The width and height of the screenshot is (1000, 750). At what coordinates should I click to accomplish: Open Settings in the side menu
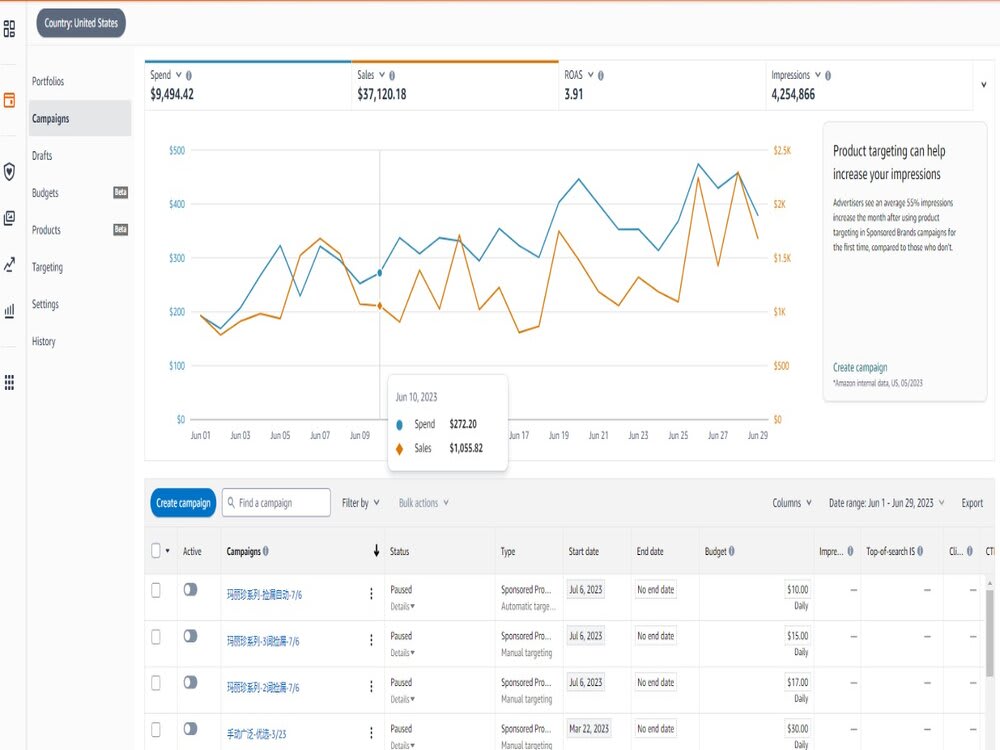45,304
